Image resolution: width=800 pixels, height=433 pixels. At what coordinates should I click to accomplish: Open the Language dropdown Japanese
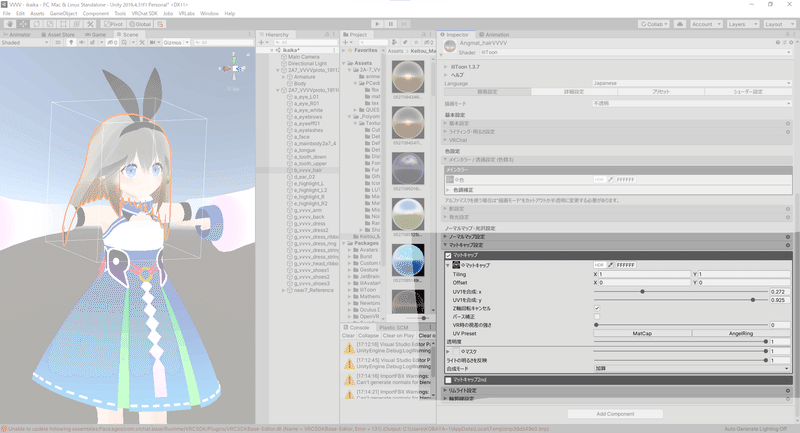click(x=692, y=83)
